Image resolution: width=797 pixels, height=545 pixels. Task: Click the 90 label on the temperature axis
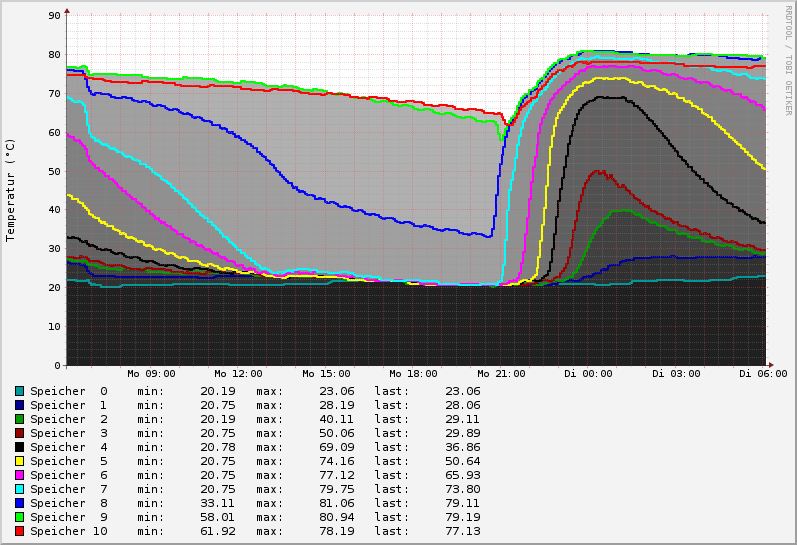coord(56,16)
